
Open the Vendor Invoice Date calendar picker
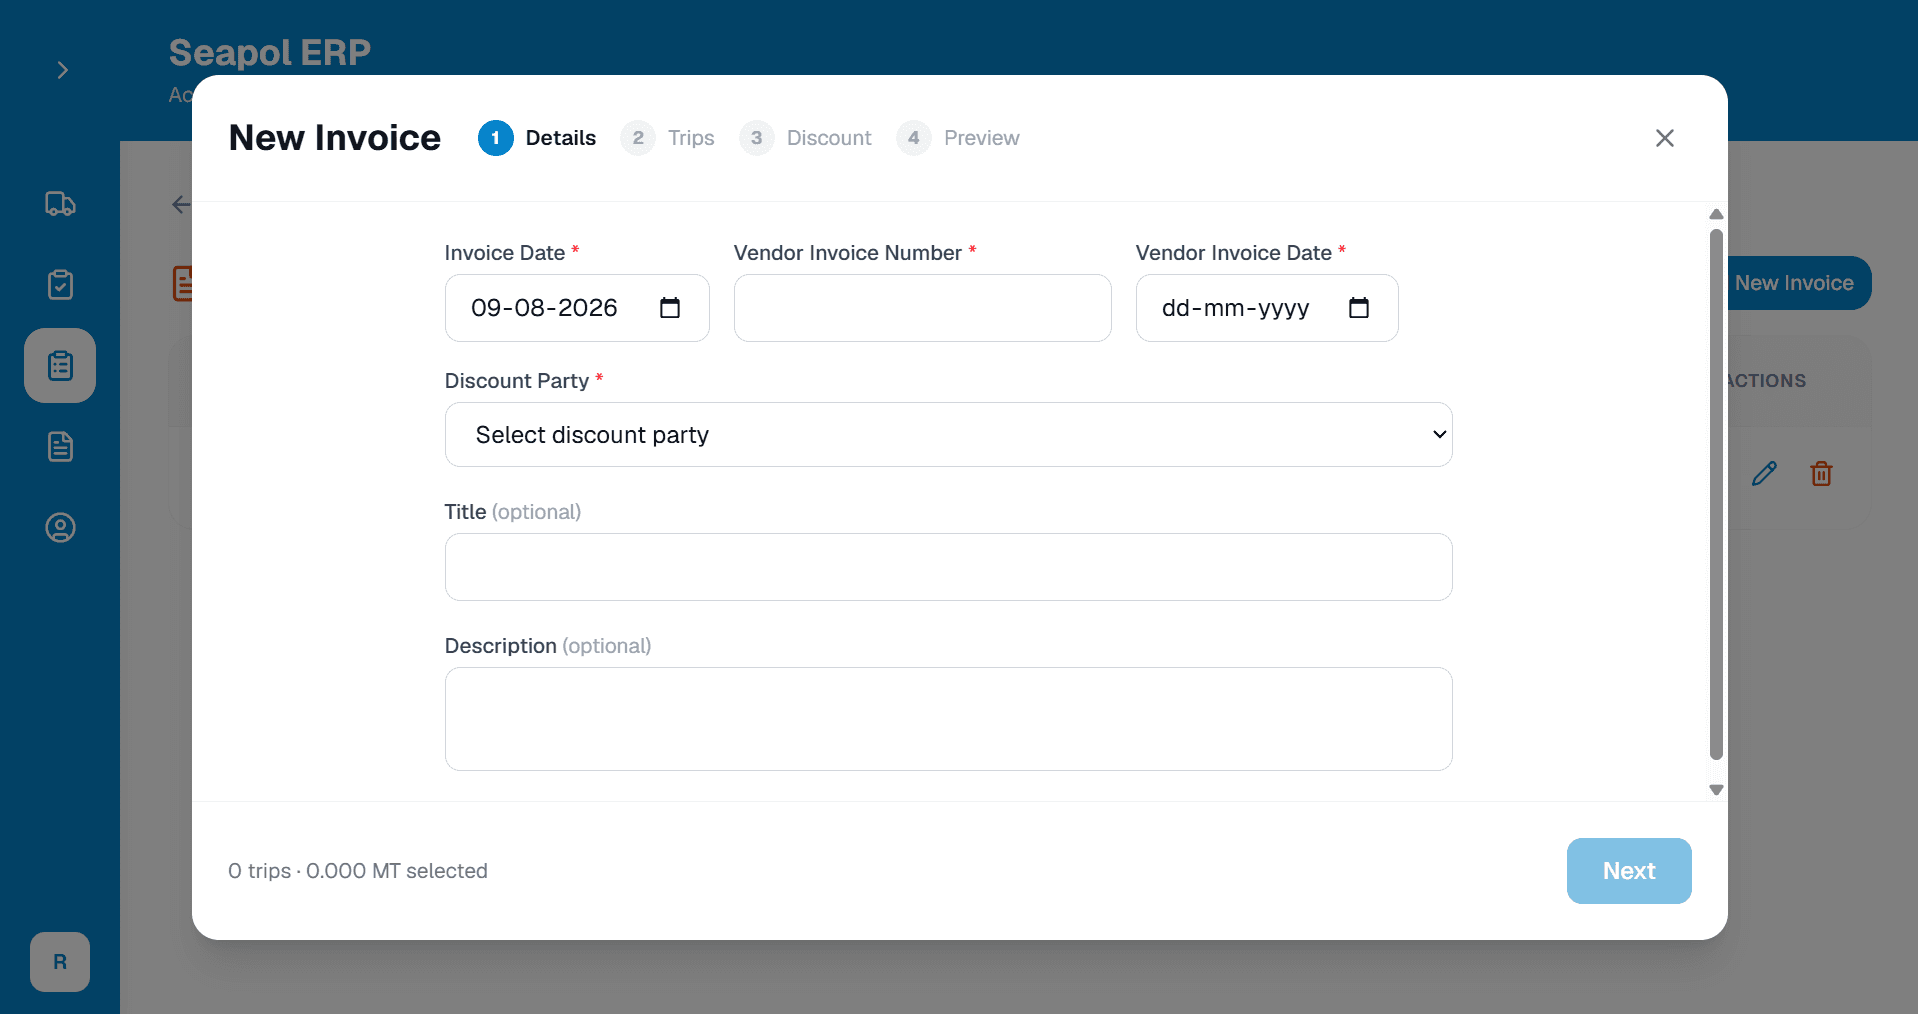(x=1359, y=308)
